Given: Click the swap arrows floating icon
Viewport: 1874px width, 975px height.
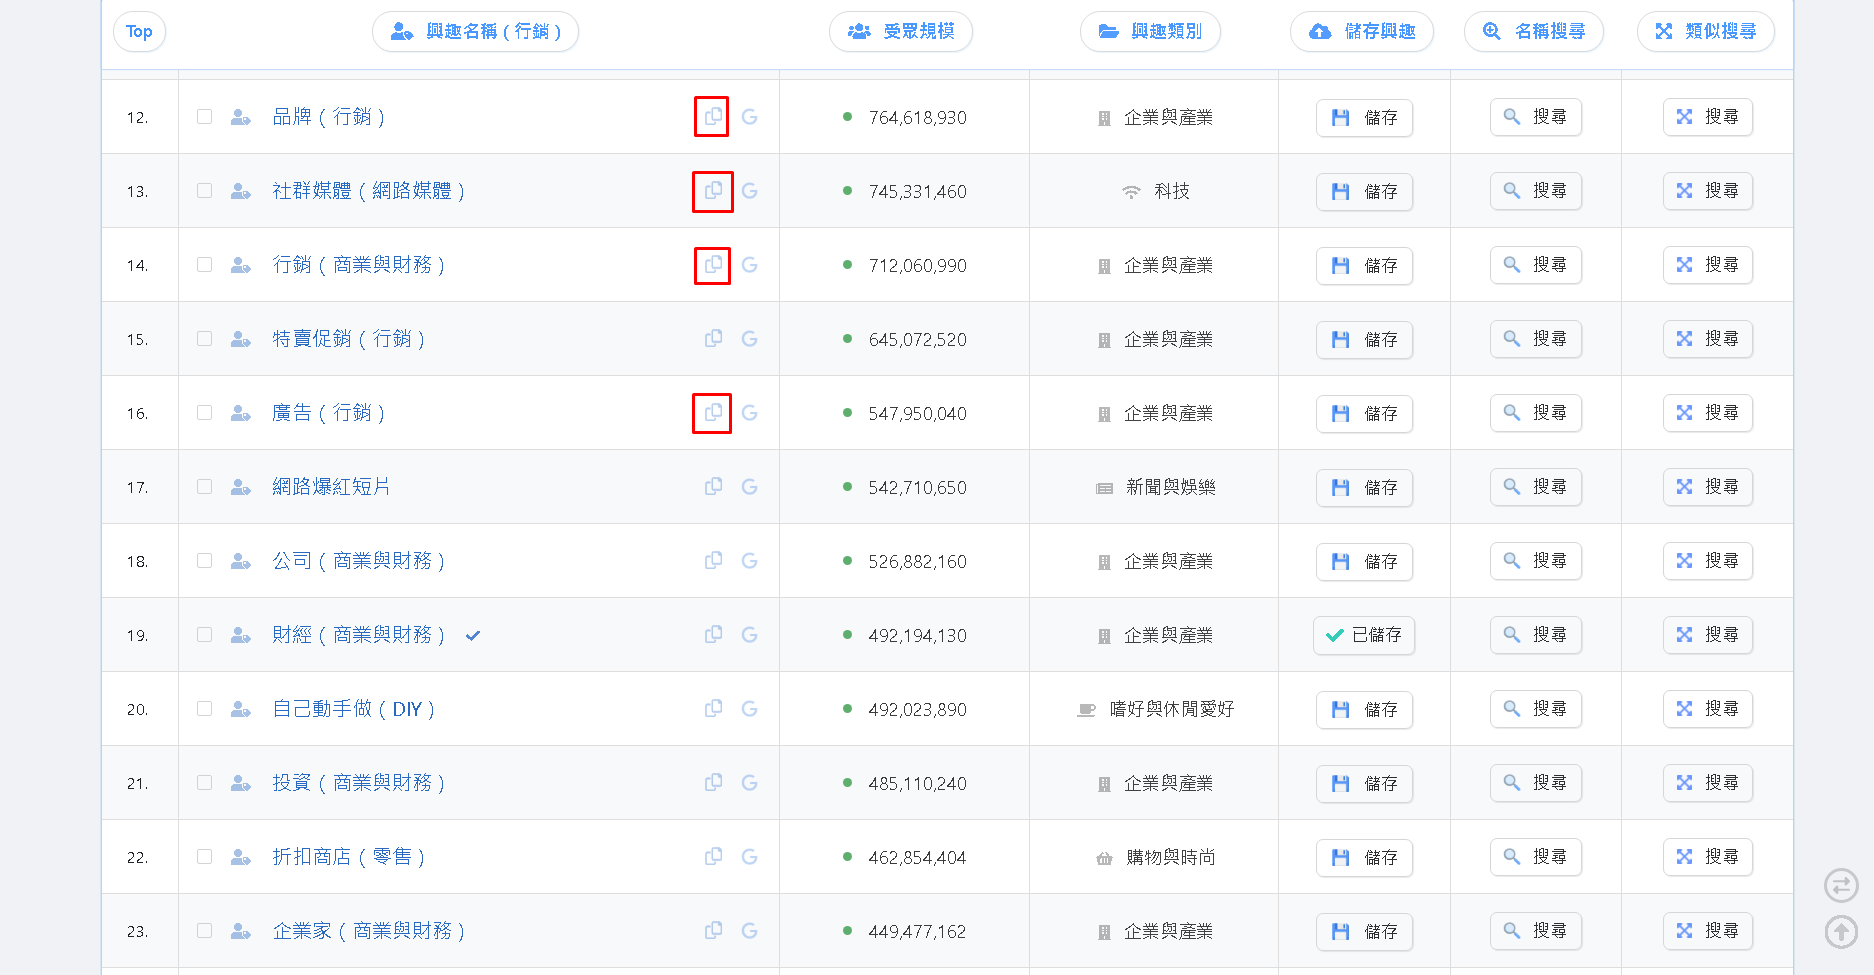Looking at the screenshot, I should click(x=1841, y=885).
